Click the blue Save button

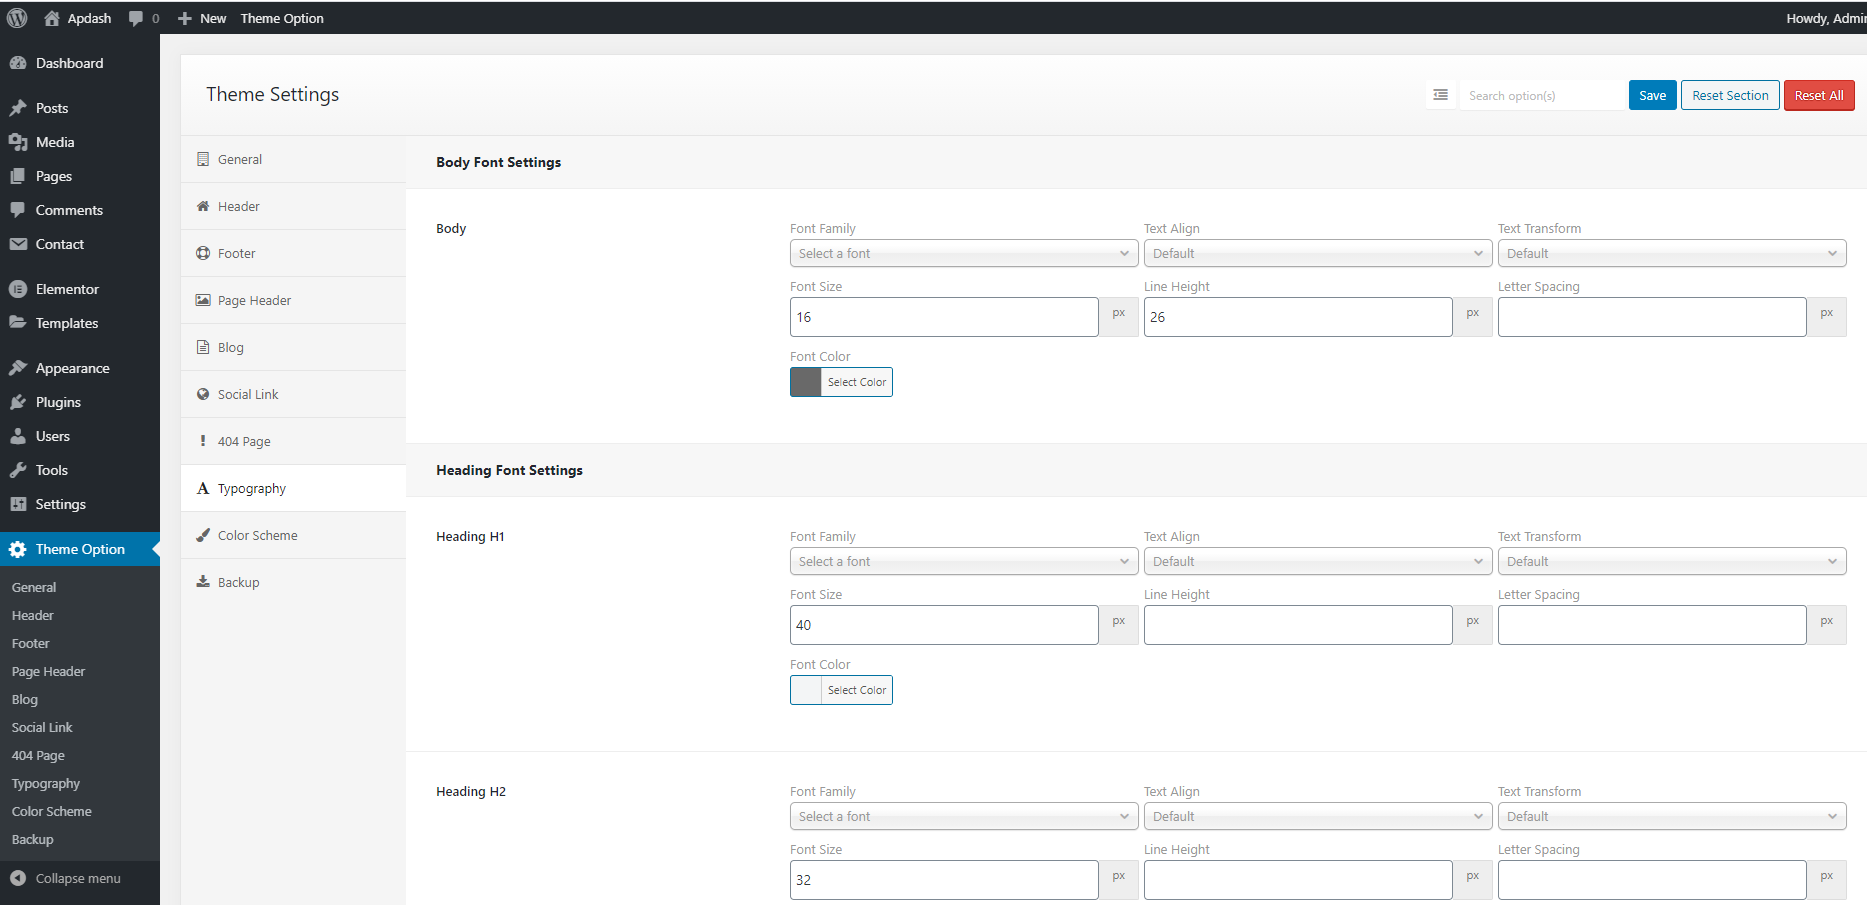click(1652, 95)
